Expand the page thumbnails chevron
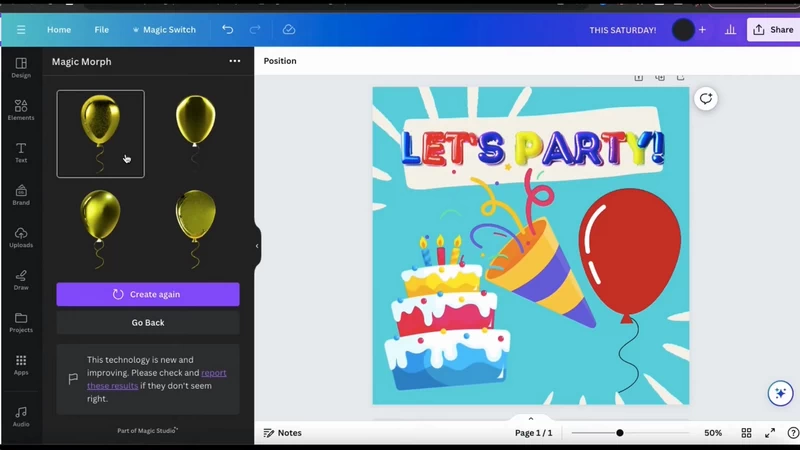 (x=531, y=418)
